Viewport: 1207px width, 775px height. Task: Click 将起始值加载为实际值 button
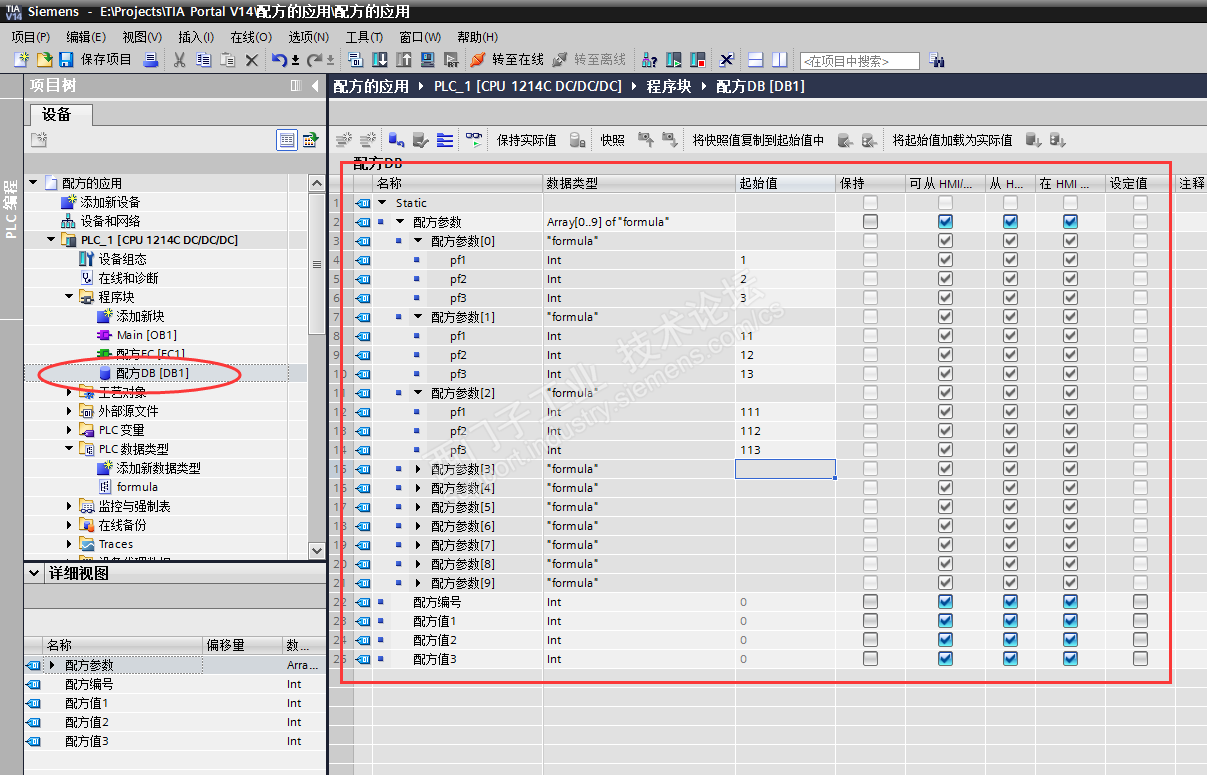952,140
